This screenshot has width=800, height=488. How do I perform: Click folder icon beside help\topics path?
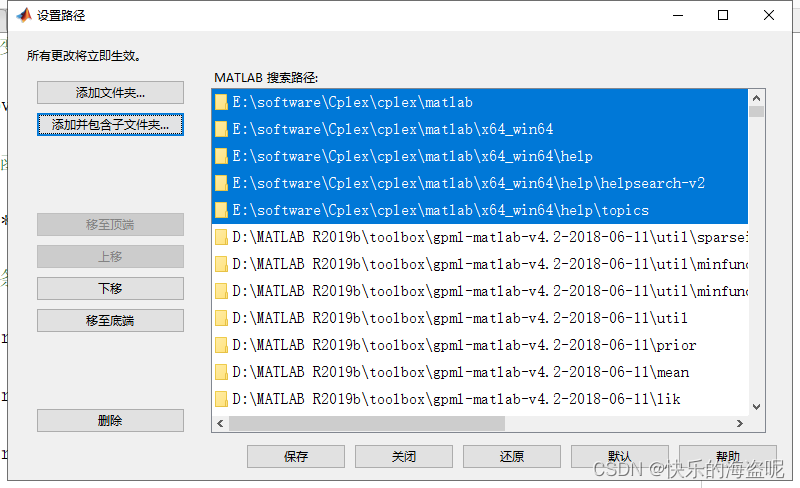click(221, 210)
